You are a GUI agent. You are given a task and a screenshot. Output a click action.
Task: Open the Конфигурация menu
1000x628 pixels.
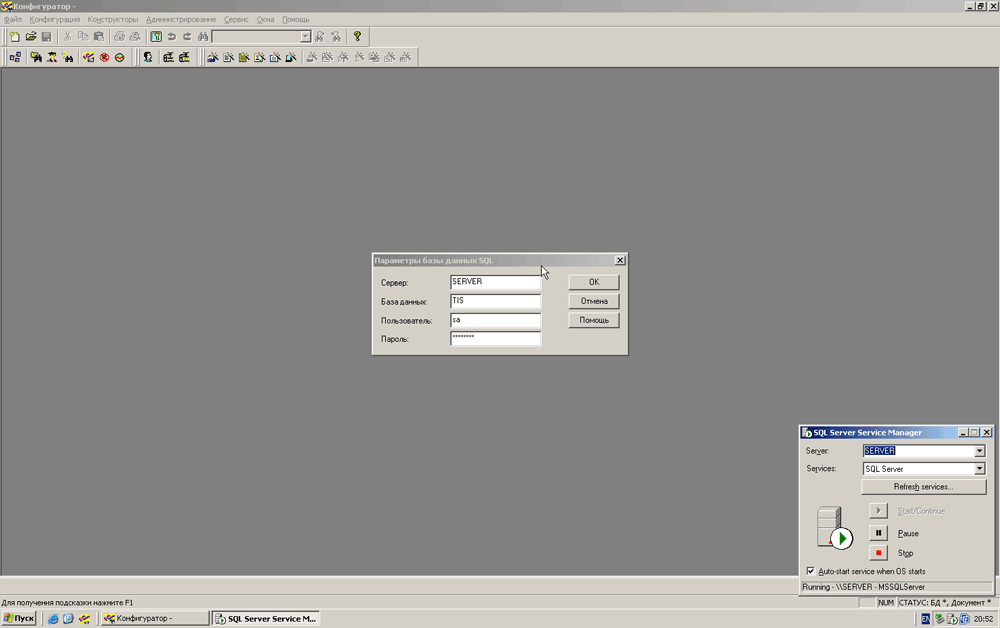[x=55, y=19]
